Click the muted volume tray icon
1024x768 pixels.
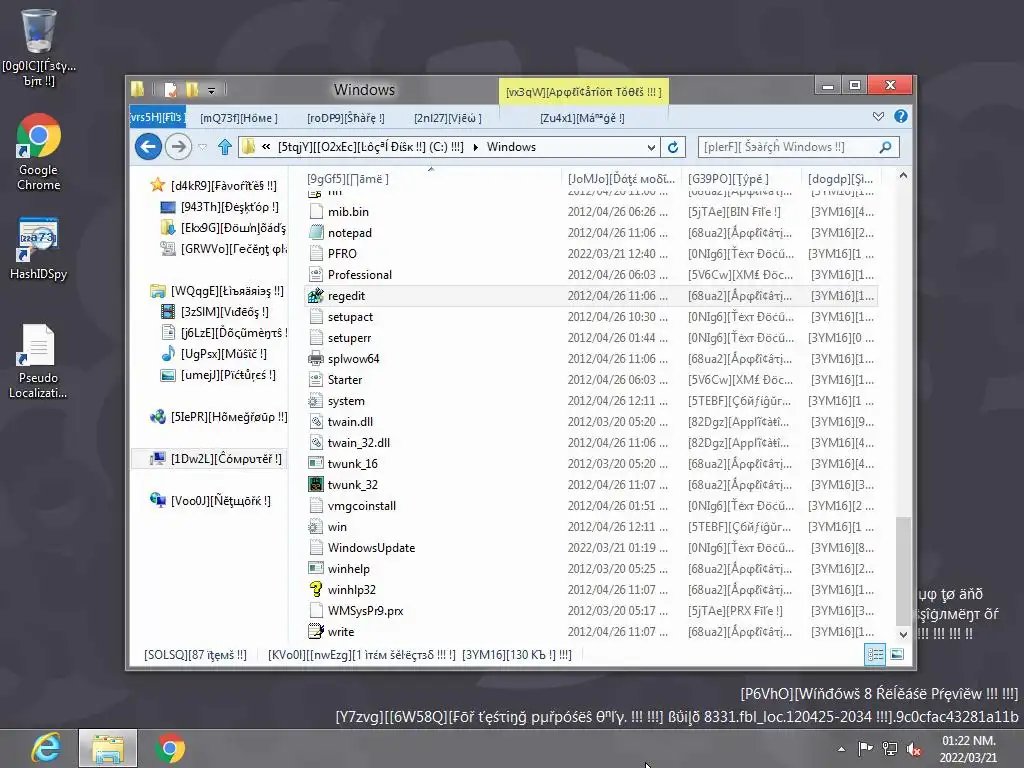914,749
